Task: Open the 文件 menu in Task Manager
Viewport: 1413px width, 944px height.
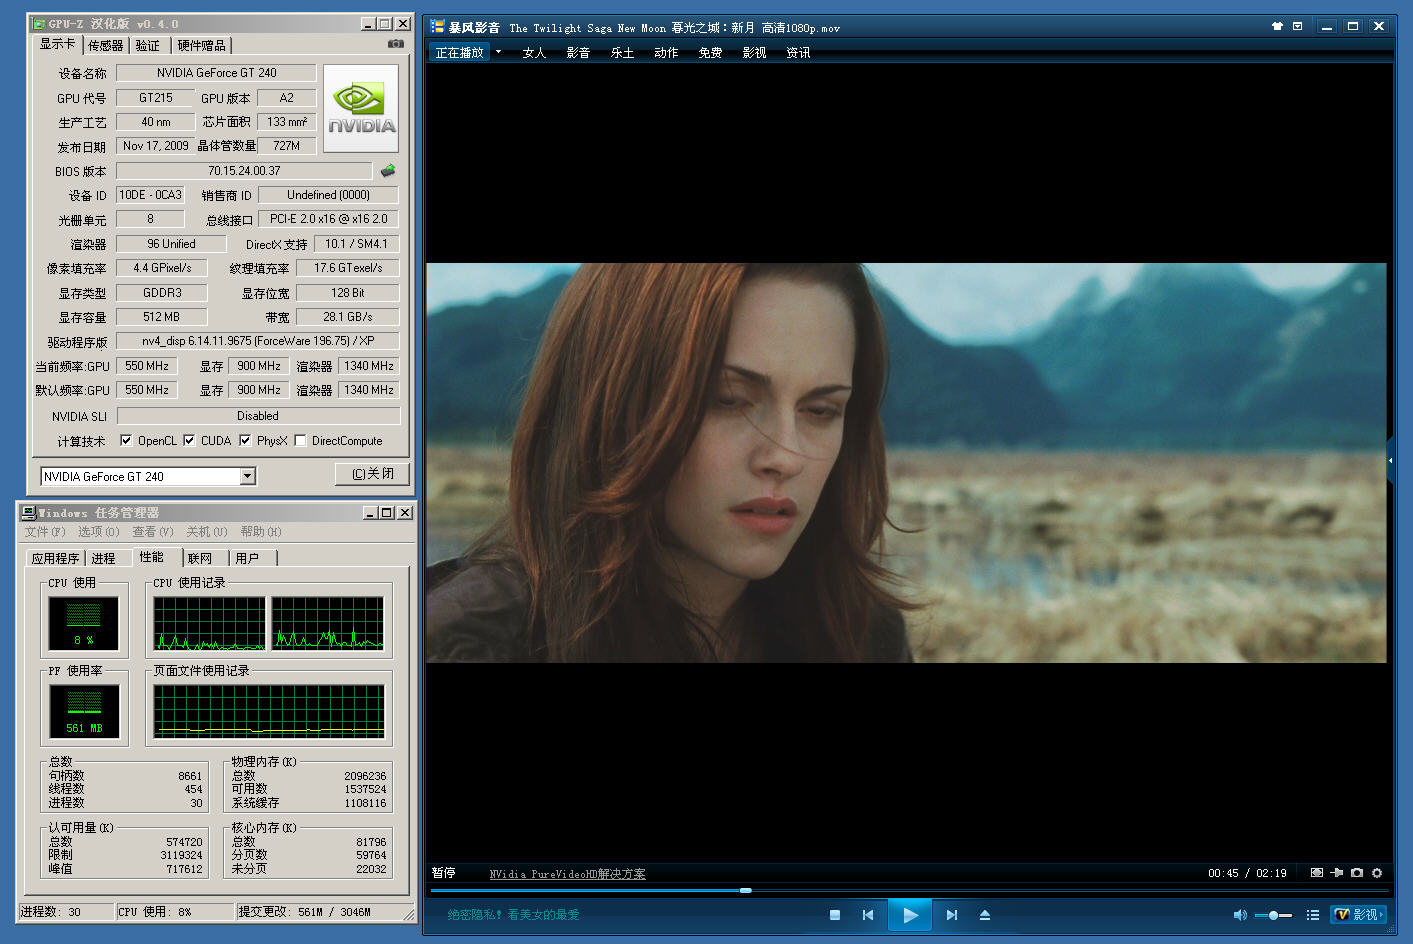Action: coord(45,532)
